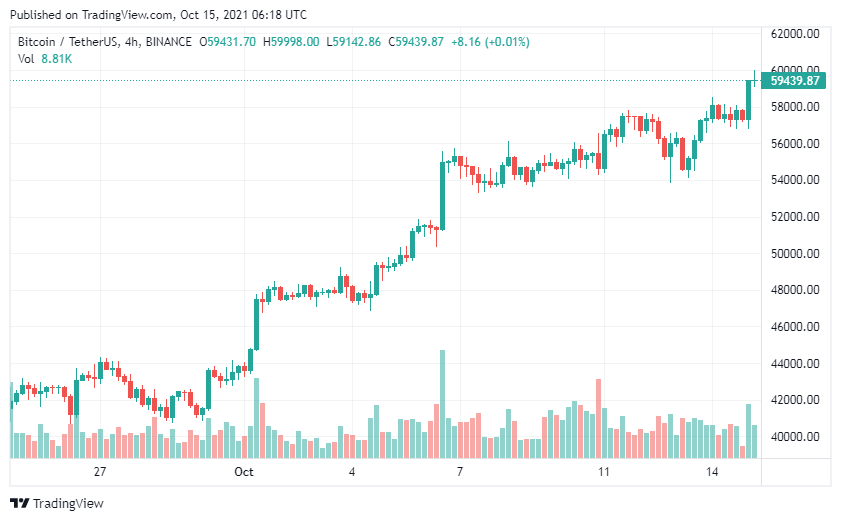This screenshot has height=521, width=841.
Task: Click the 14 date marker on the time axis
Action: pos(712,472)
